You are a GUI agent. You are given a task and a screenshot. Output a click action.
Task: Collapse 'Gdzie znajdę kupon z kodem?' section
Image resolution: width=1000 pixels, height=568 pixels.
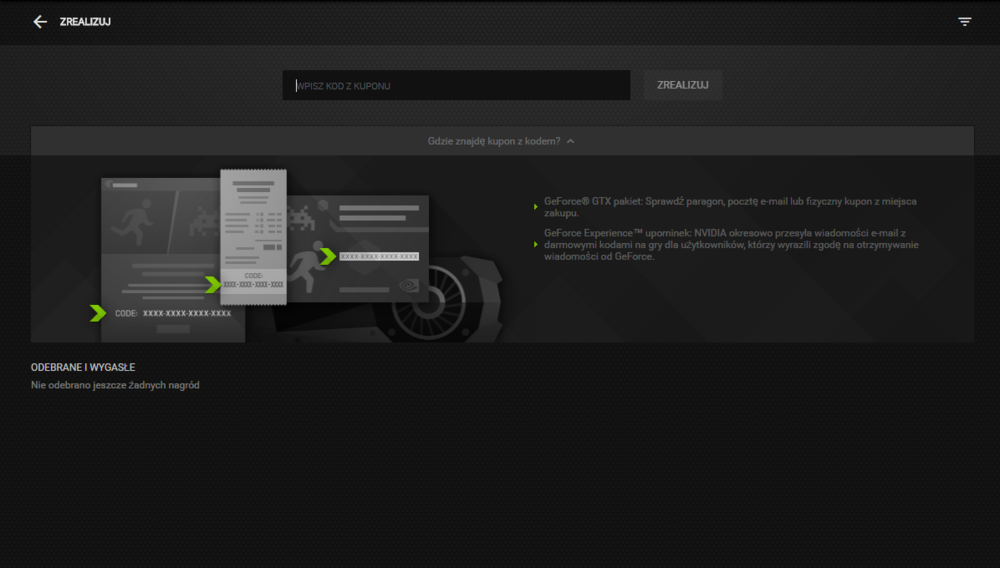tap(502, 141)
